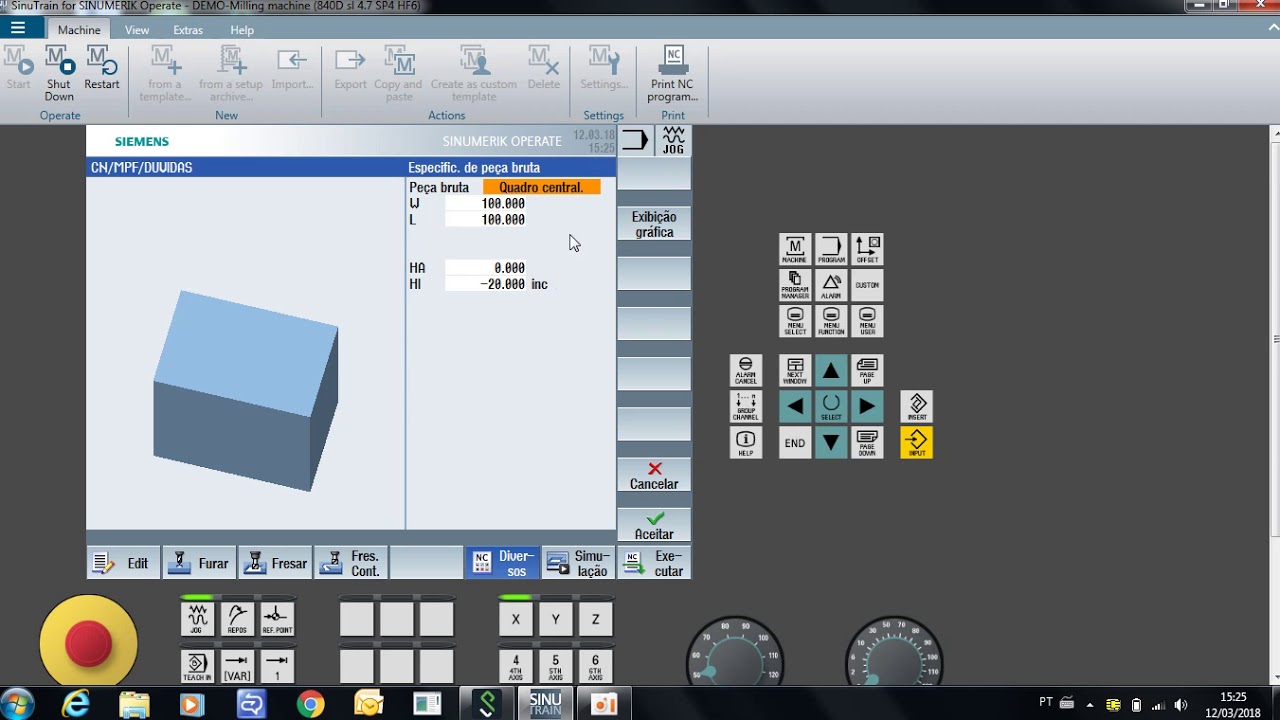Click the PAGE DOWN key

pos(867,443)
